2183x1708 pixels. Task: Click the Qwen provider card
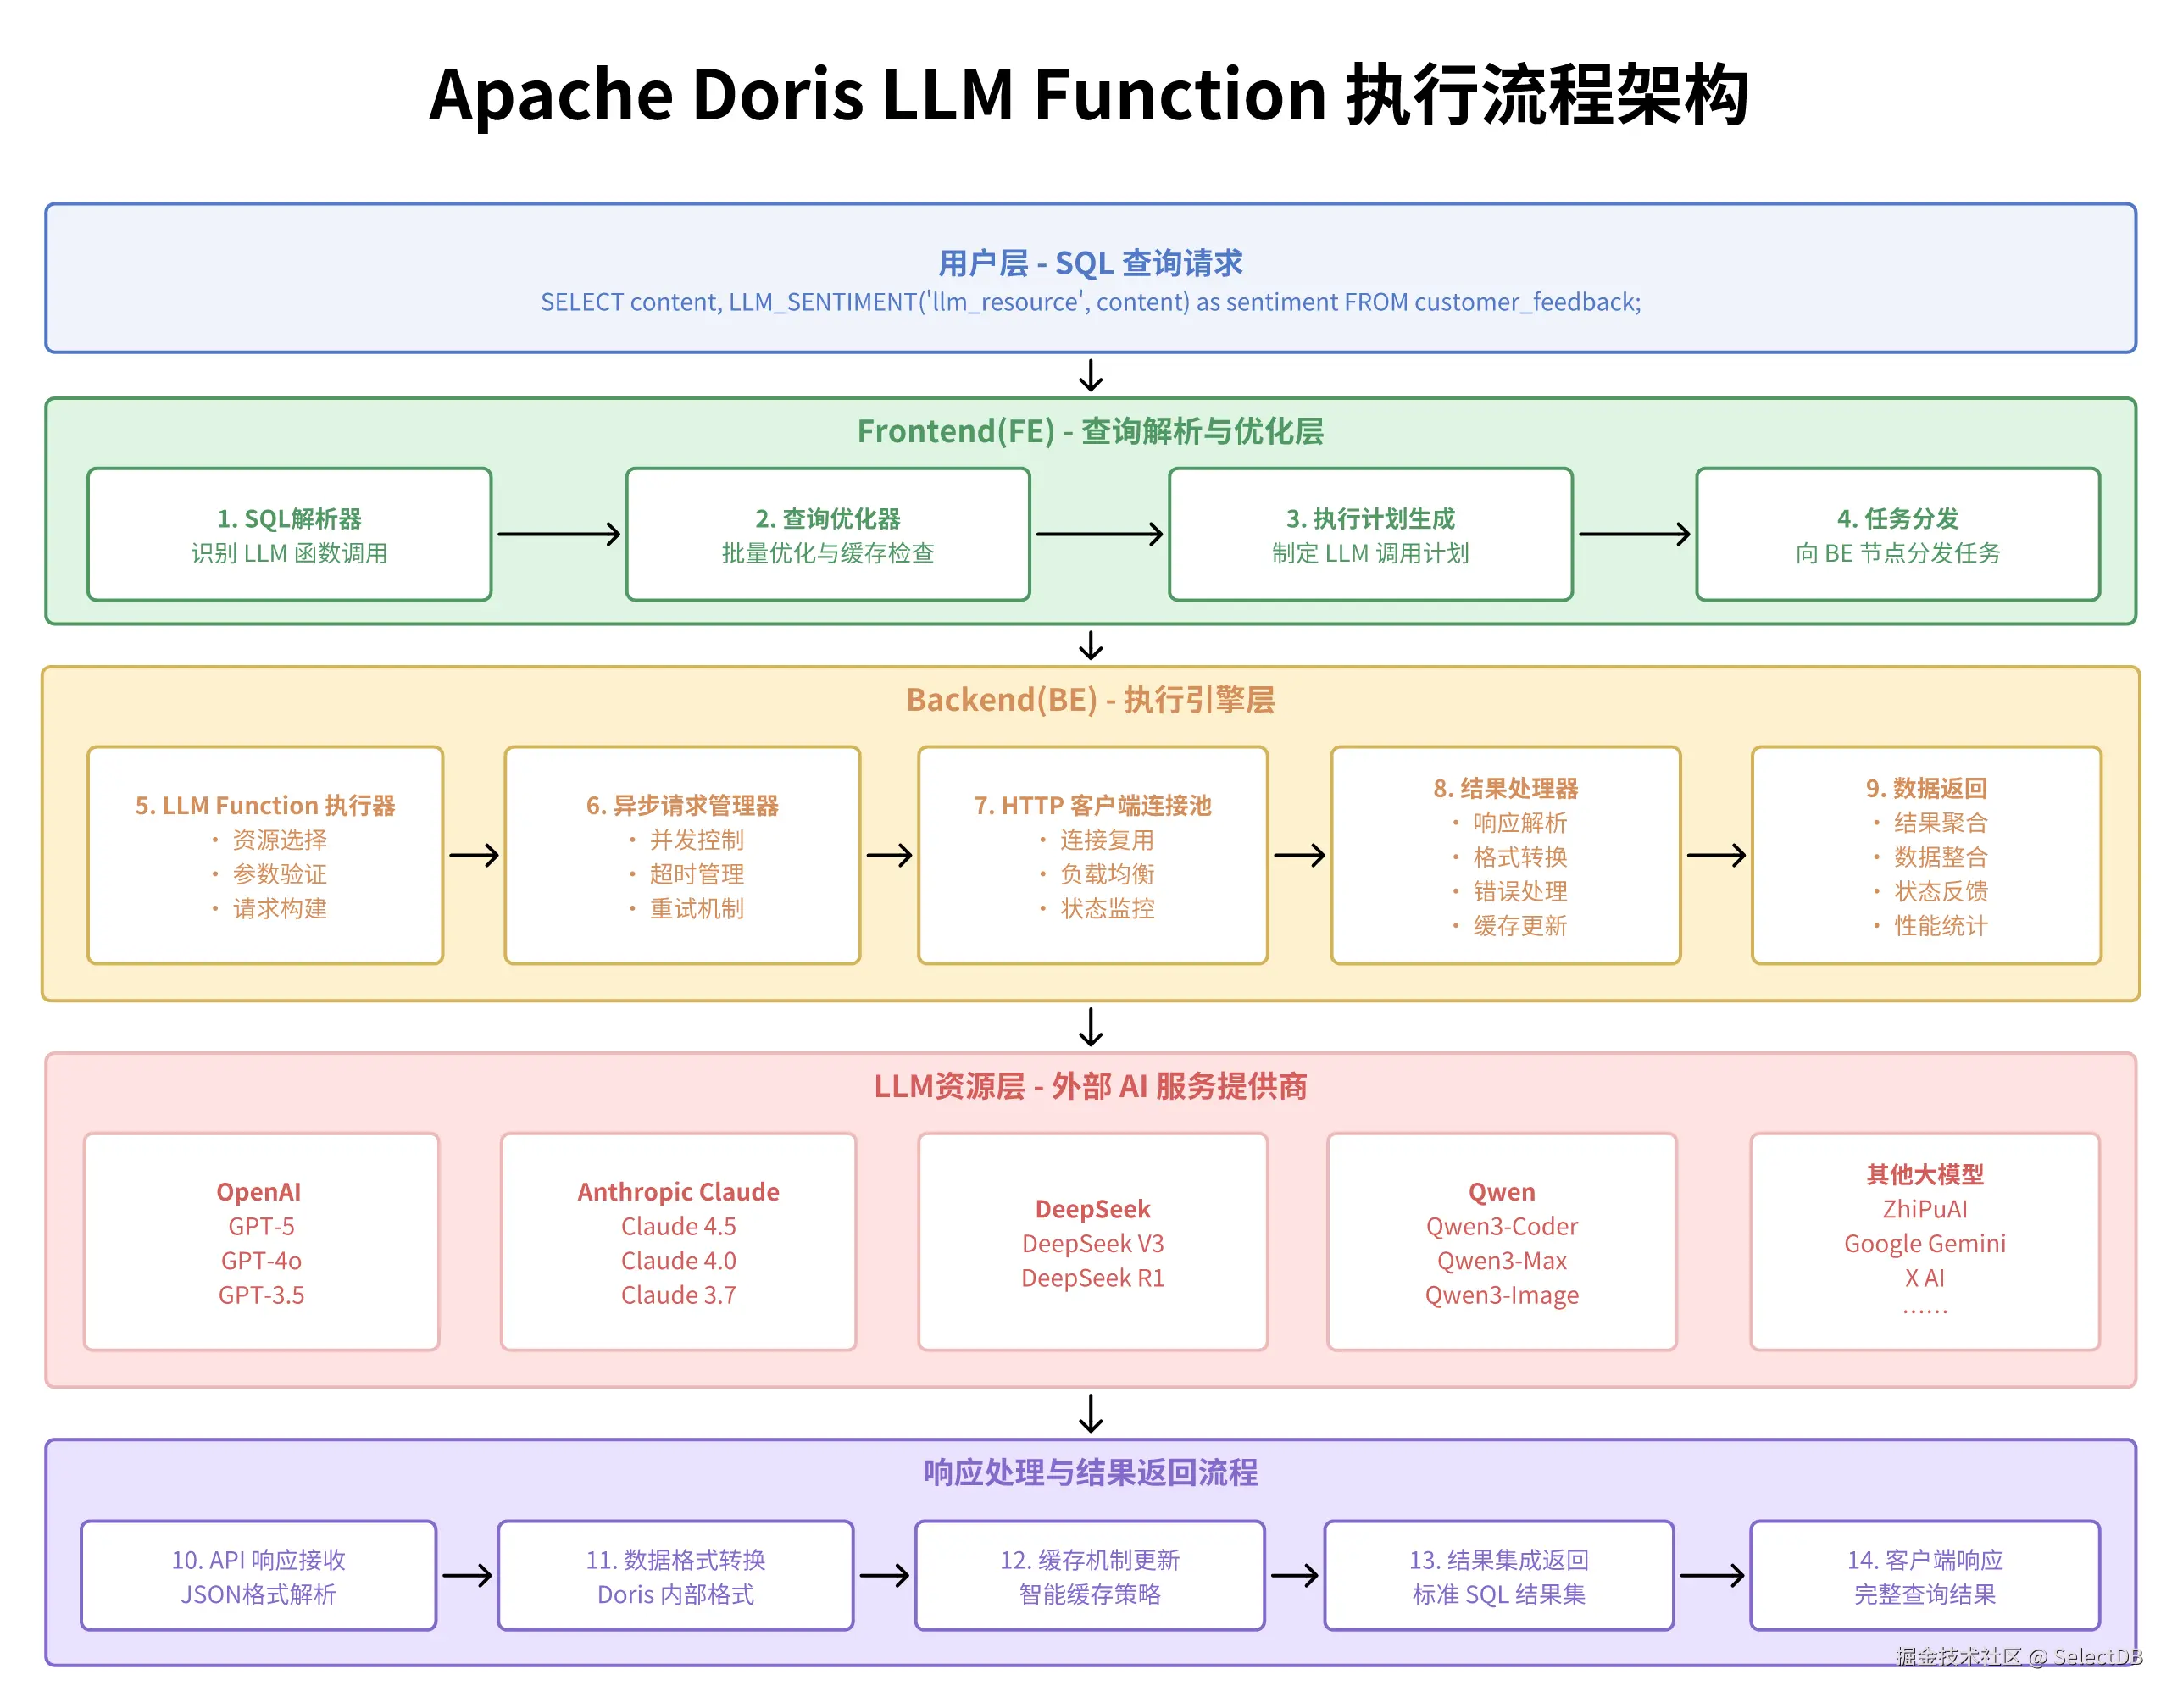[1502, 1242]
